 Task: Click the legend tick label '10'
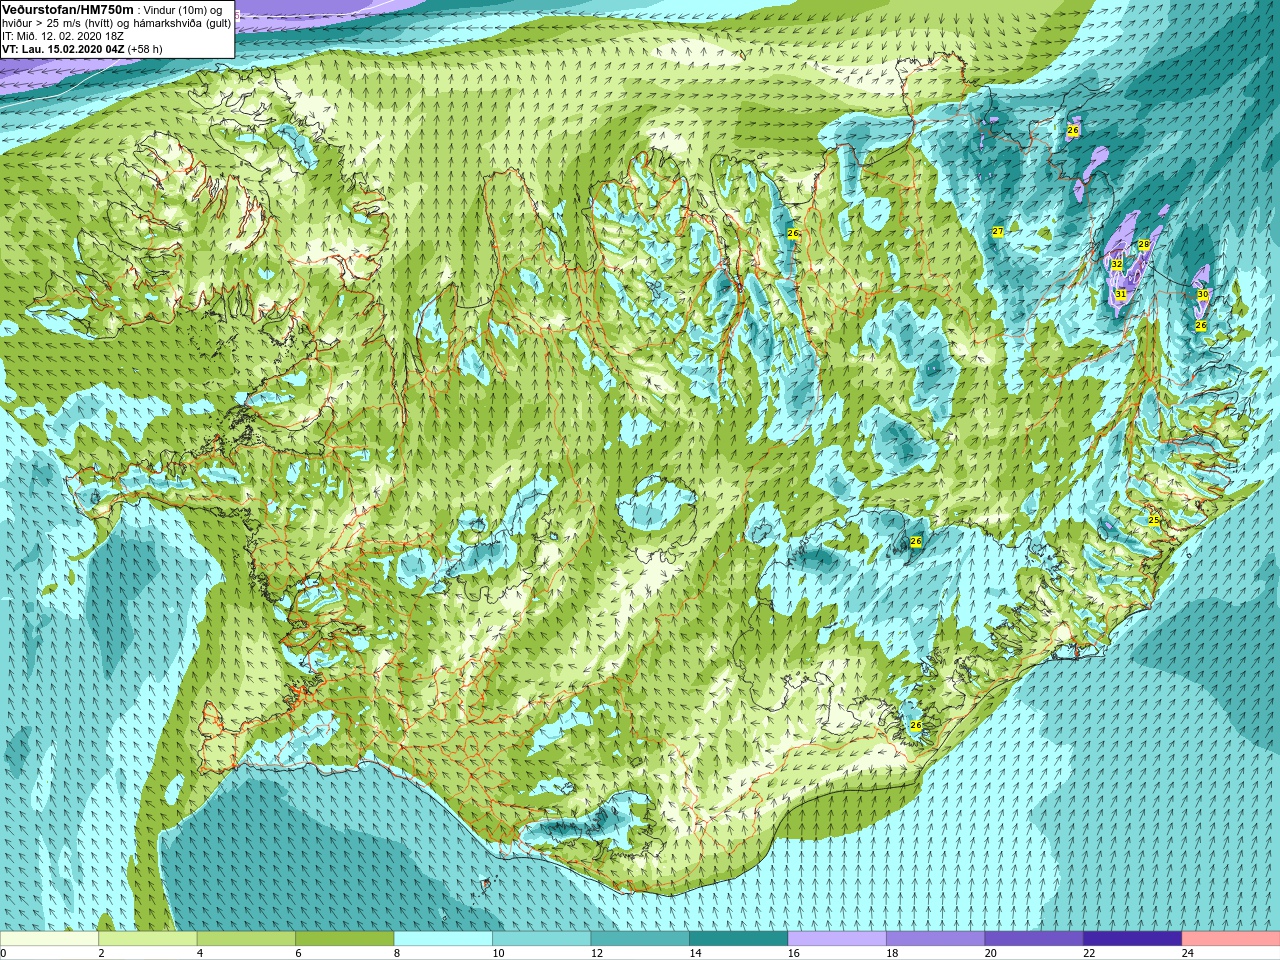(498, 953)
